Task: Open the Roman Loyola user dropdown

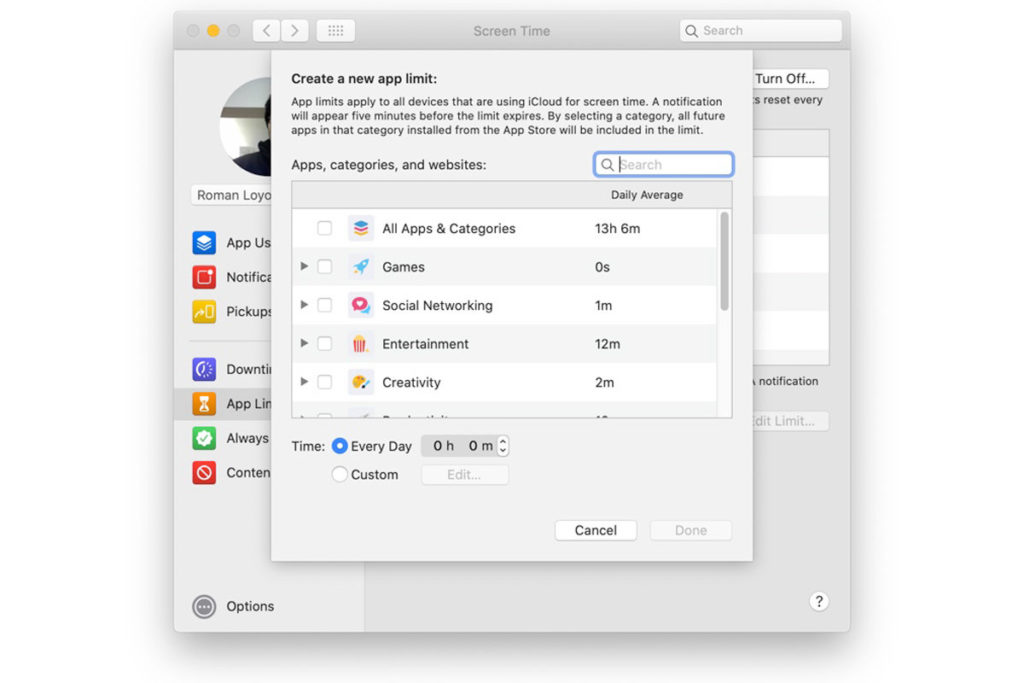Action: tap(231, 195)
